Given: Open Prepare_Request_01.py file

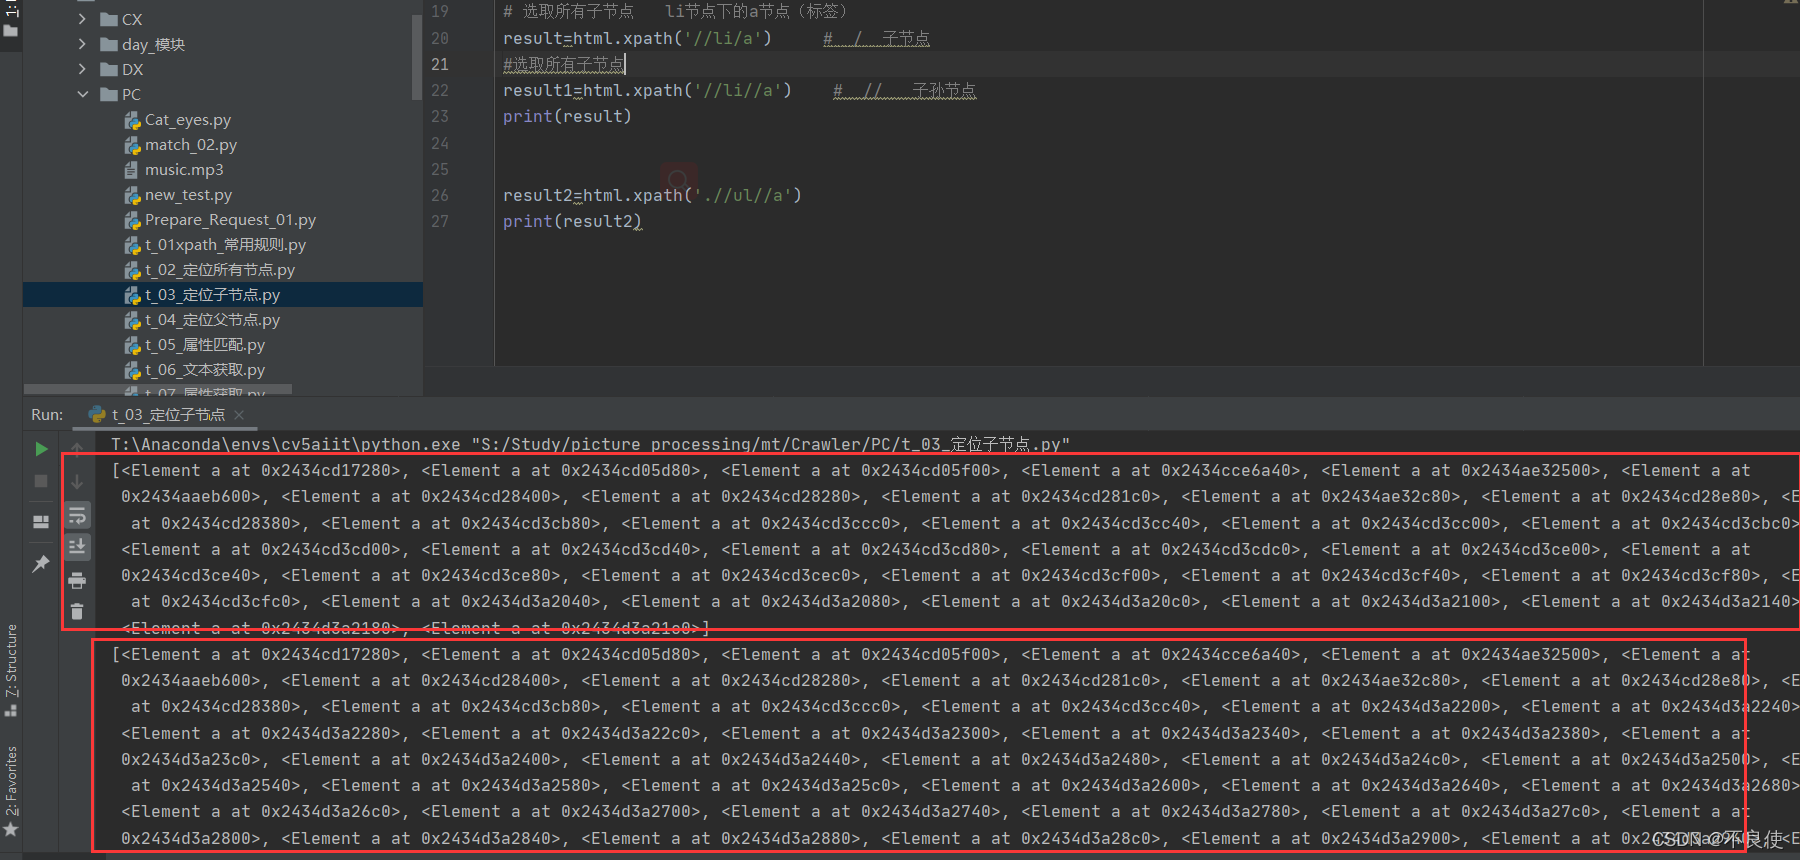Looking at the screenshot, I should [230, 220].
